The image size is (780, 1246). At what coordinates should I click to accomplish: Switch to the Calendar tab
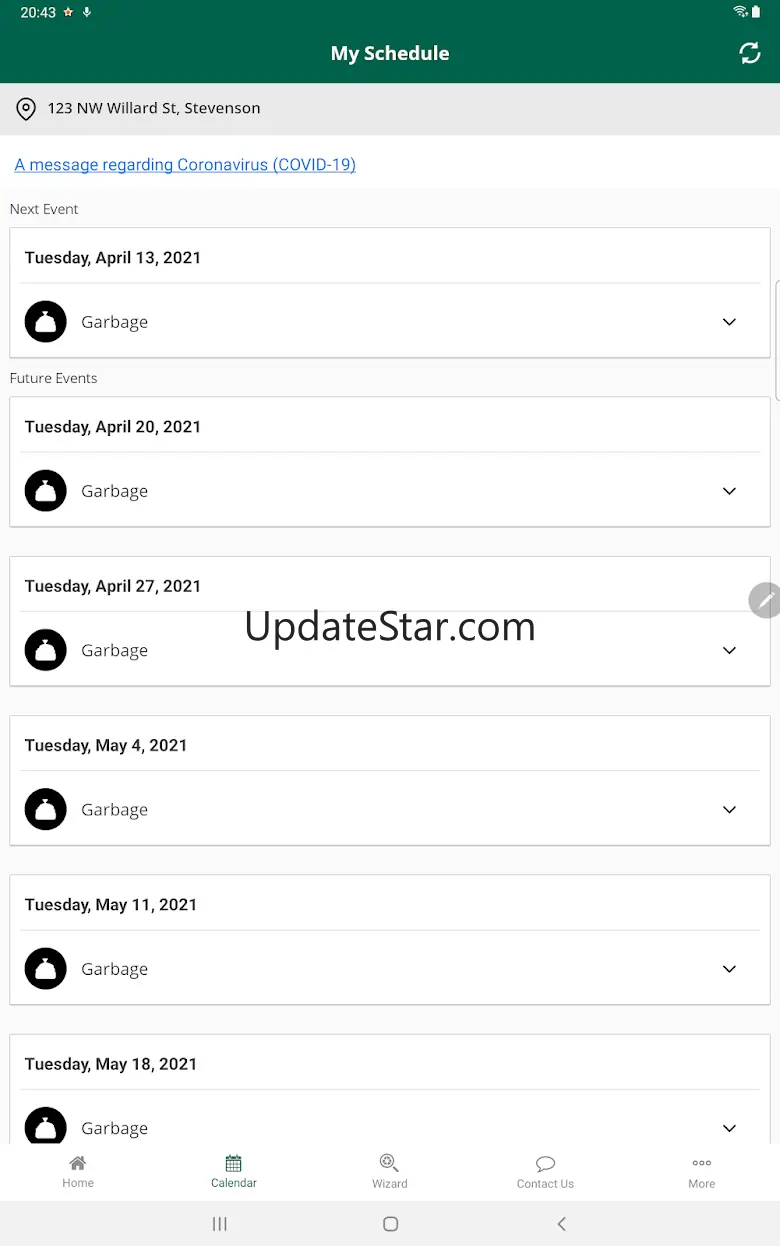pyautogui.click(x=234, y=1172)
